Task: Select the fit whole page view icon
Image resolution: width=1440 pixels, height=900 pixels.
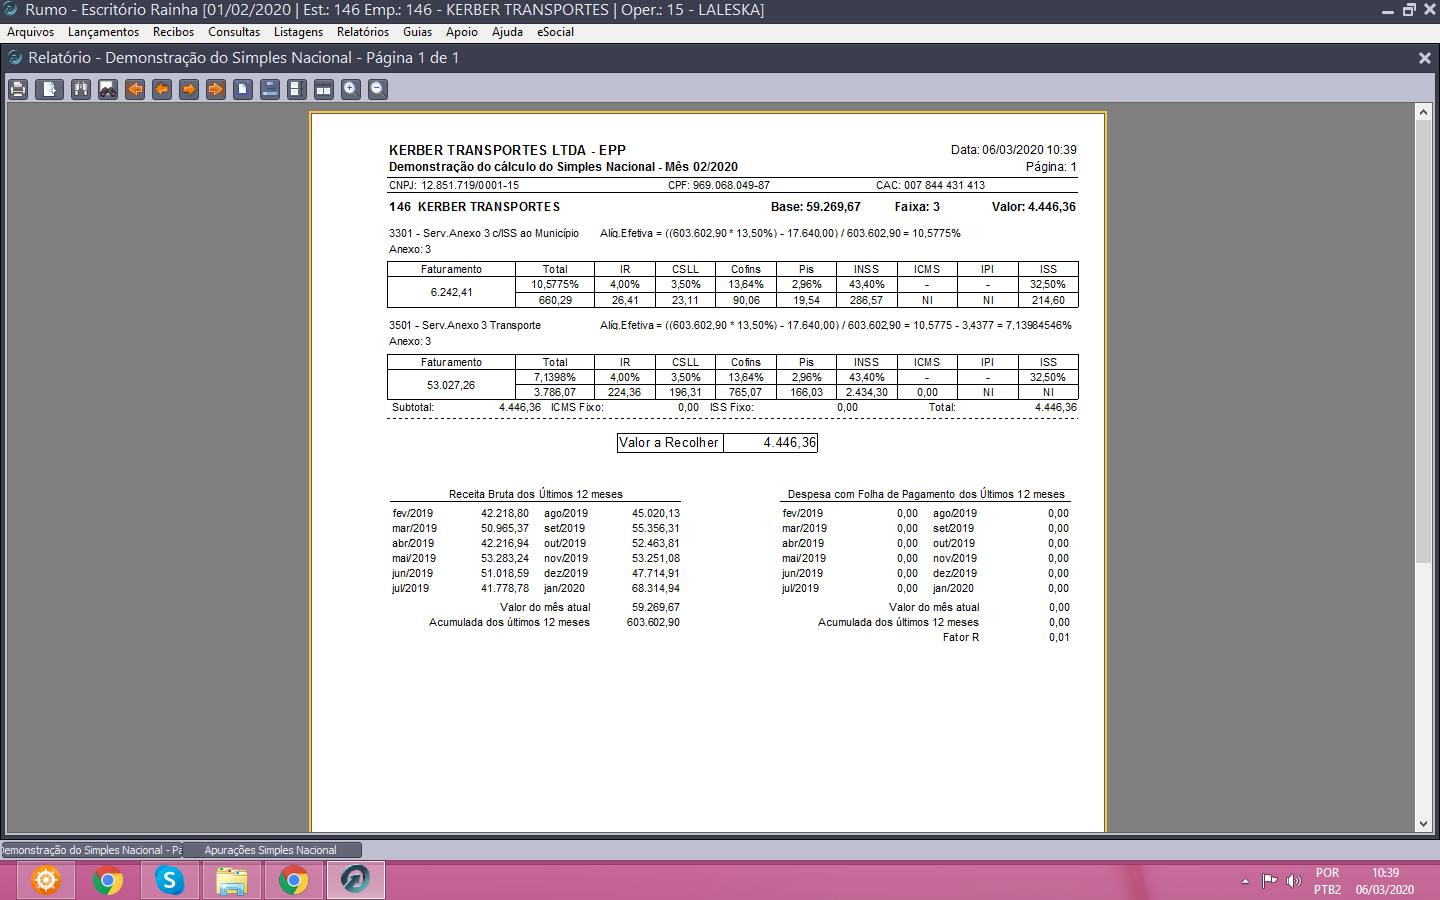Action: [243, 89]
